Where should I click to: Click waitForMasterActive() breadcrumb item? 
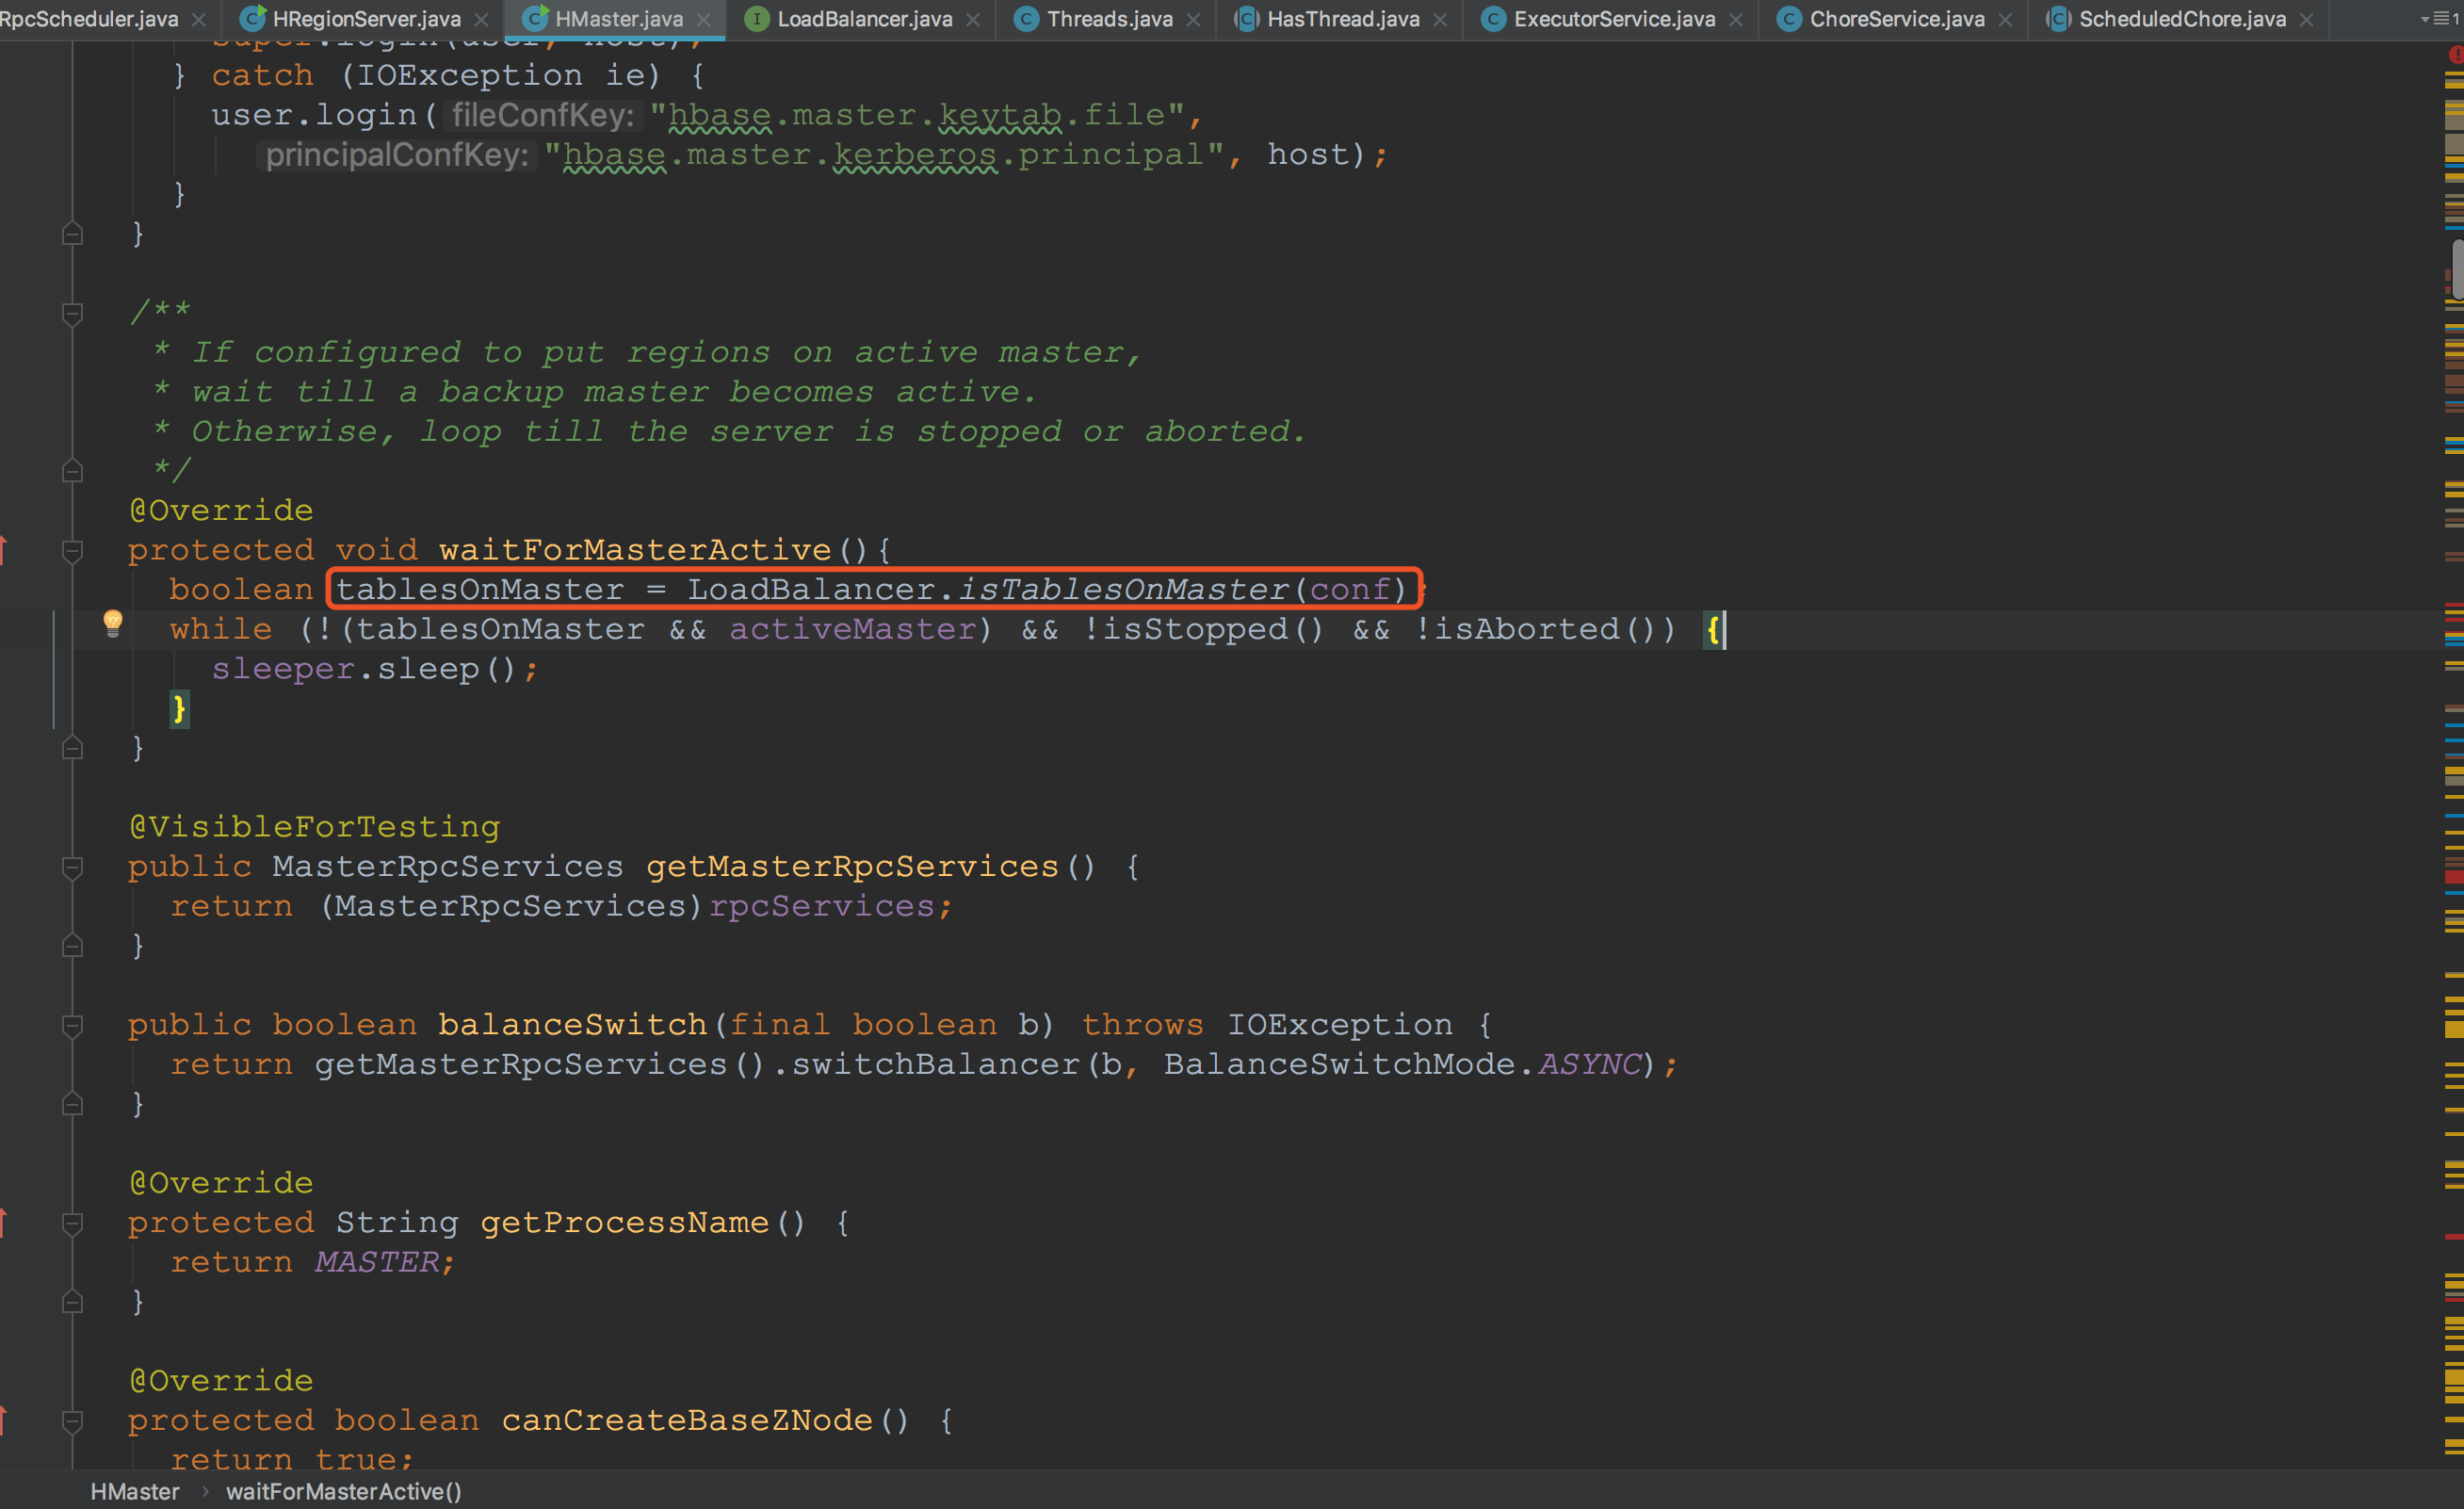coord(343,1491)
